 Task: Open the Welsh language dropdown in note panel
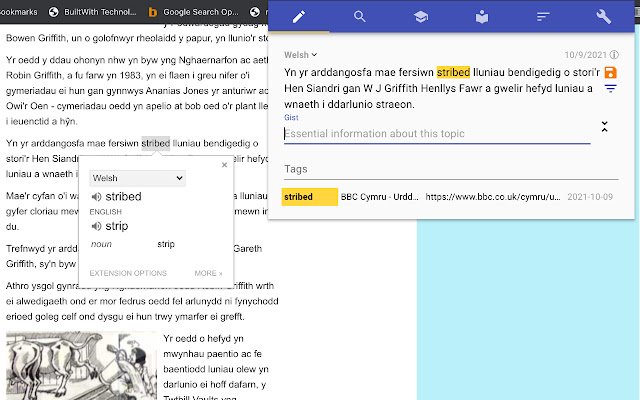coord(300,55)
